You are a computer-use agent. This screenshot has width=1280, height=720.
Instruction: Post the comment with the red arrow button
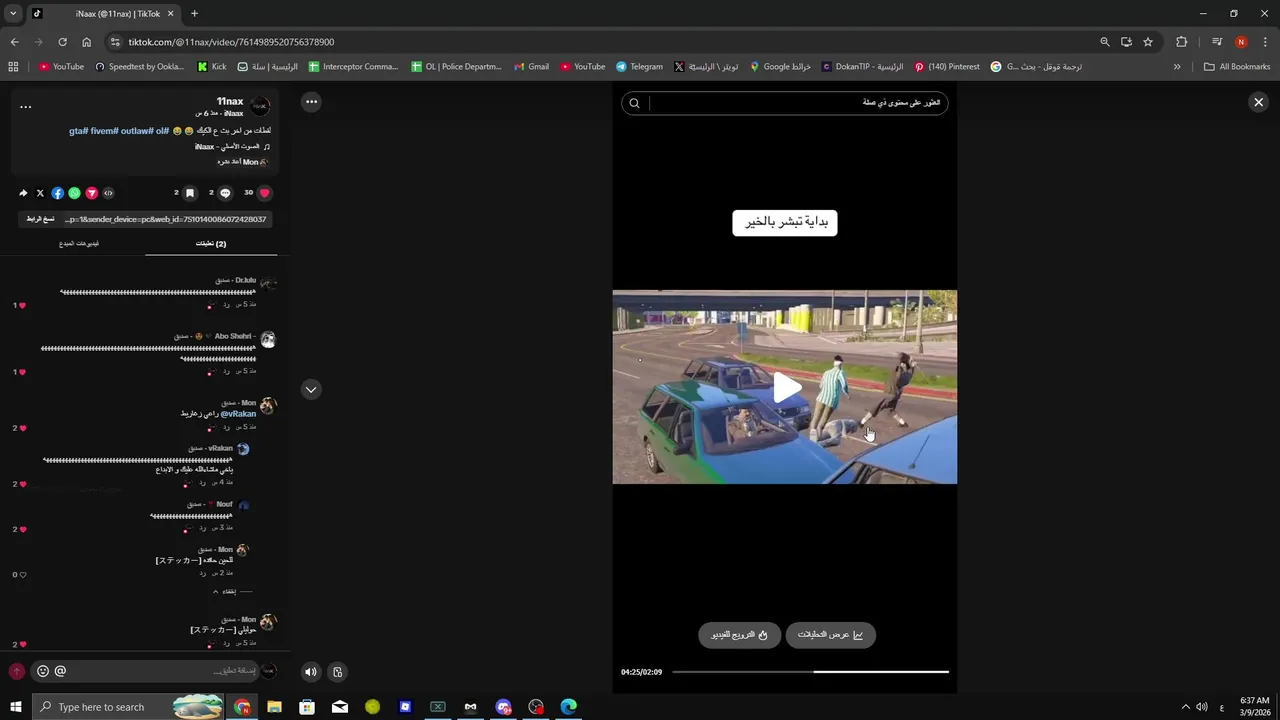pyautogui.click(x=16, y=671)
